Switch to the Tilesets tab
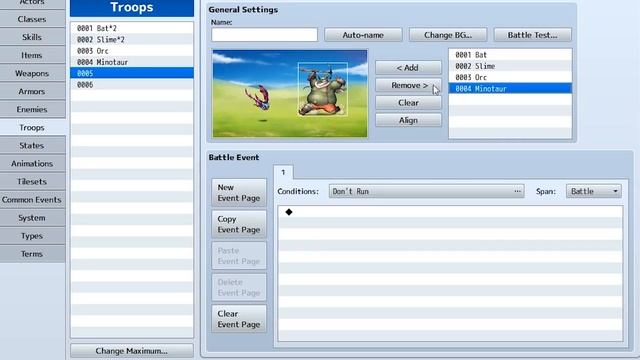 click(x=32, y=182)
